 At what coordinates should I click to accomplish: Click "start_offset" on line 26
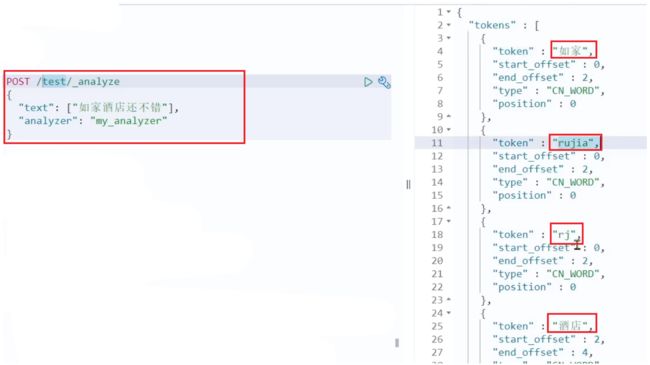(x=534, y=339)
